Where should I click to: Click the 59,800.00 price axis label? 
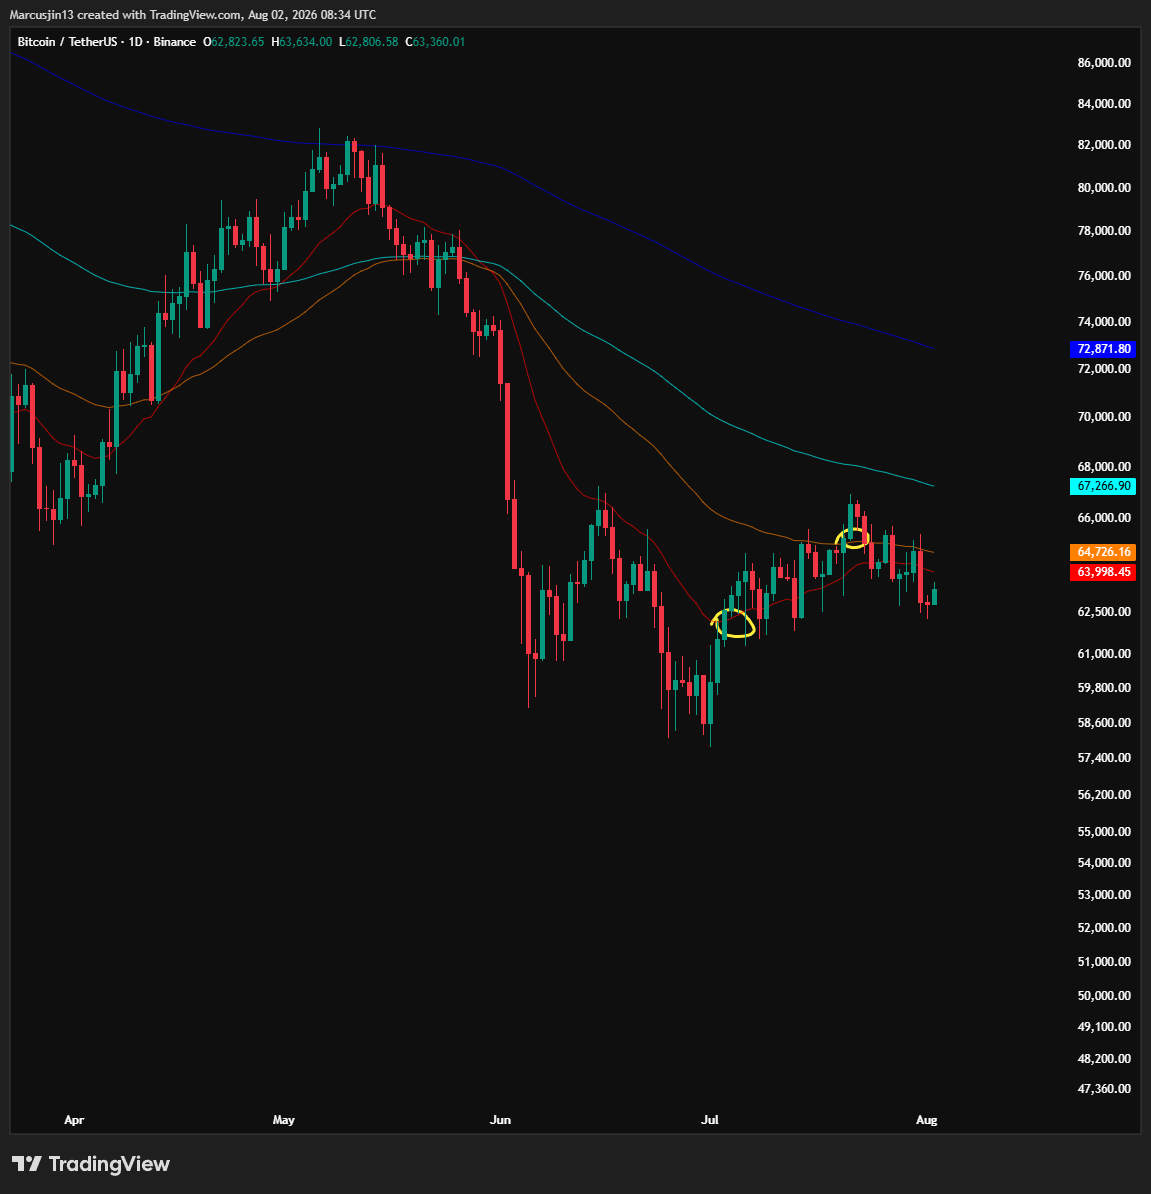(x=1104, y=688)
